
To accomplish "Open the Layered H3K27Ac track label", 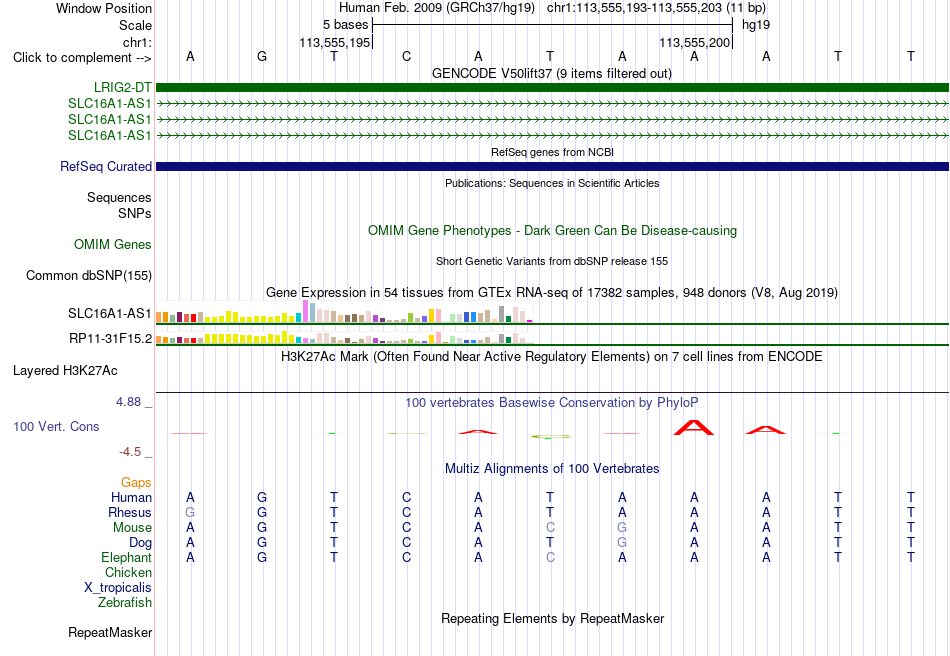I will (65, 371).
